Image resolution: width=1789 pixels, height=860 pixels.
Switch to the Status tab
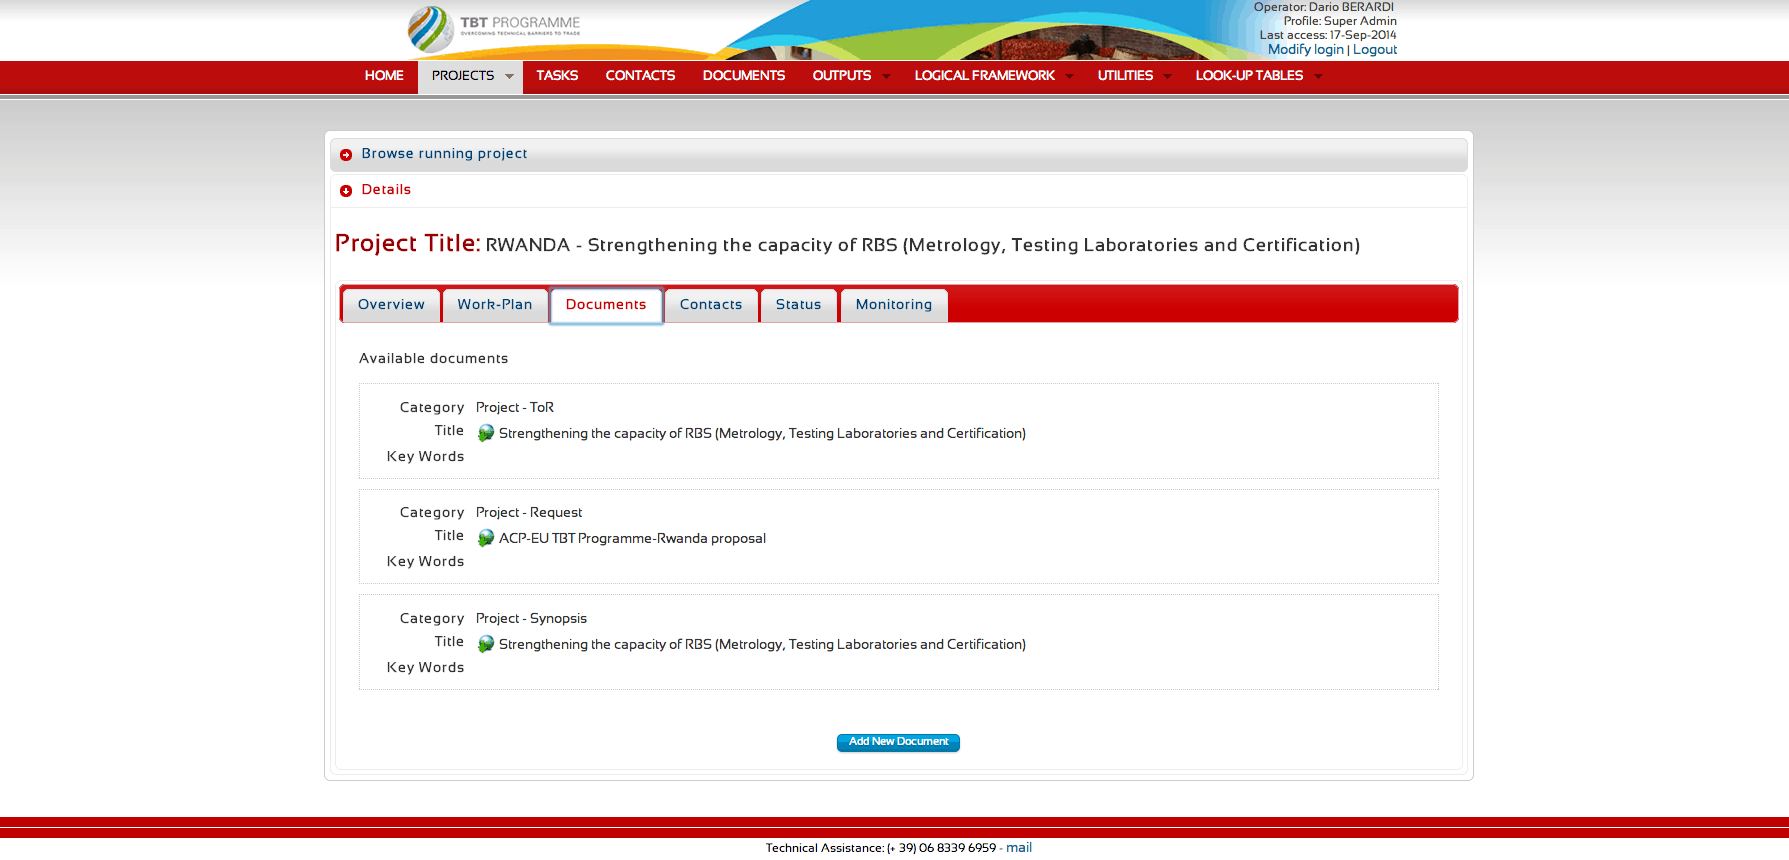coord(798,305)
